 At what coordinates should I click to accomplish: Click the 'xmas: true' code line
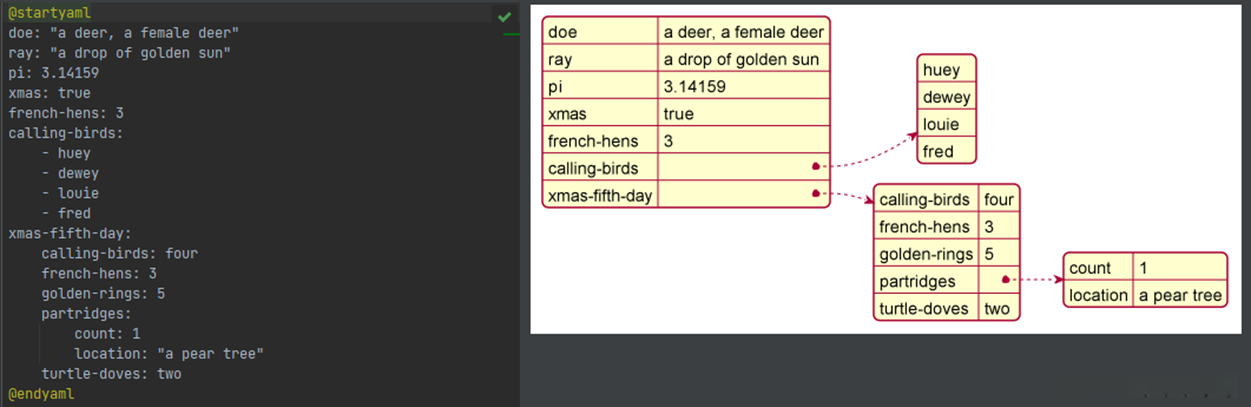(x=49, y=93)
